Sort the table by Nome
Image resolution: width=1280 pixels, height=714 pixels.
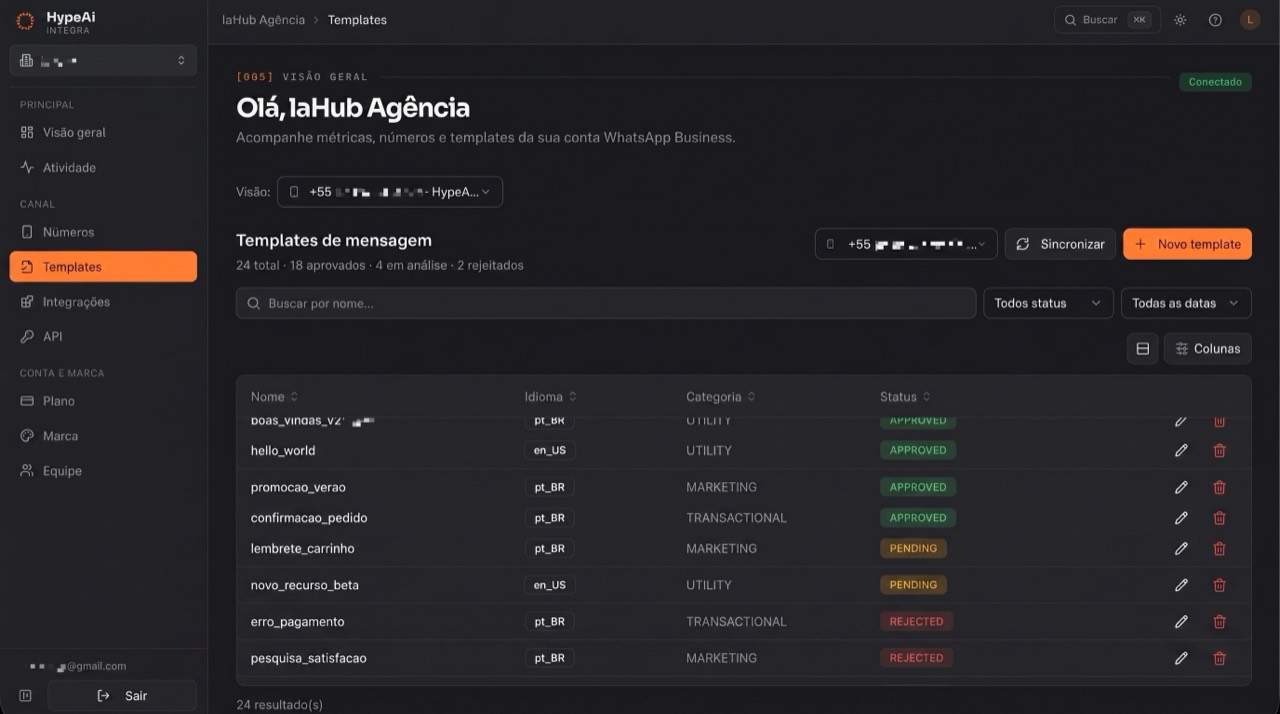pos(274,397)
